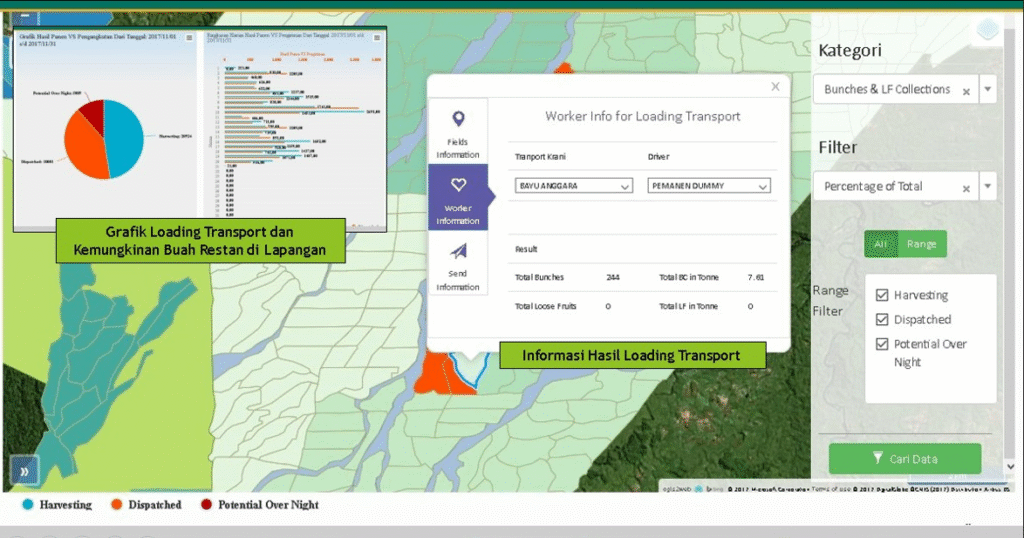Uncheck the Harvesting checkbox

pyautogui.click(x=882, y=295)
